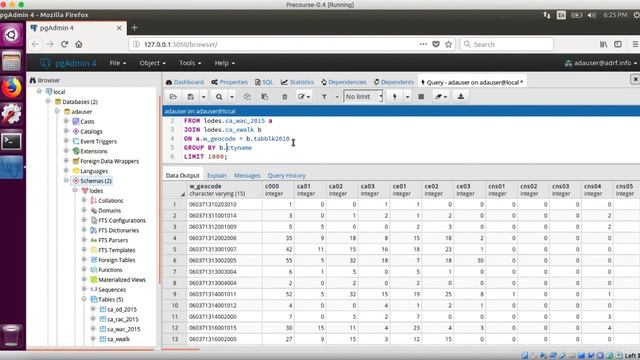Expand the ca_od_2015 table node
This screenshot has width=640, height=360.
point(93,309)
